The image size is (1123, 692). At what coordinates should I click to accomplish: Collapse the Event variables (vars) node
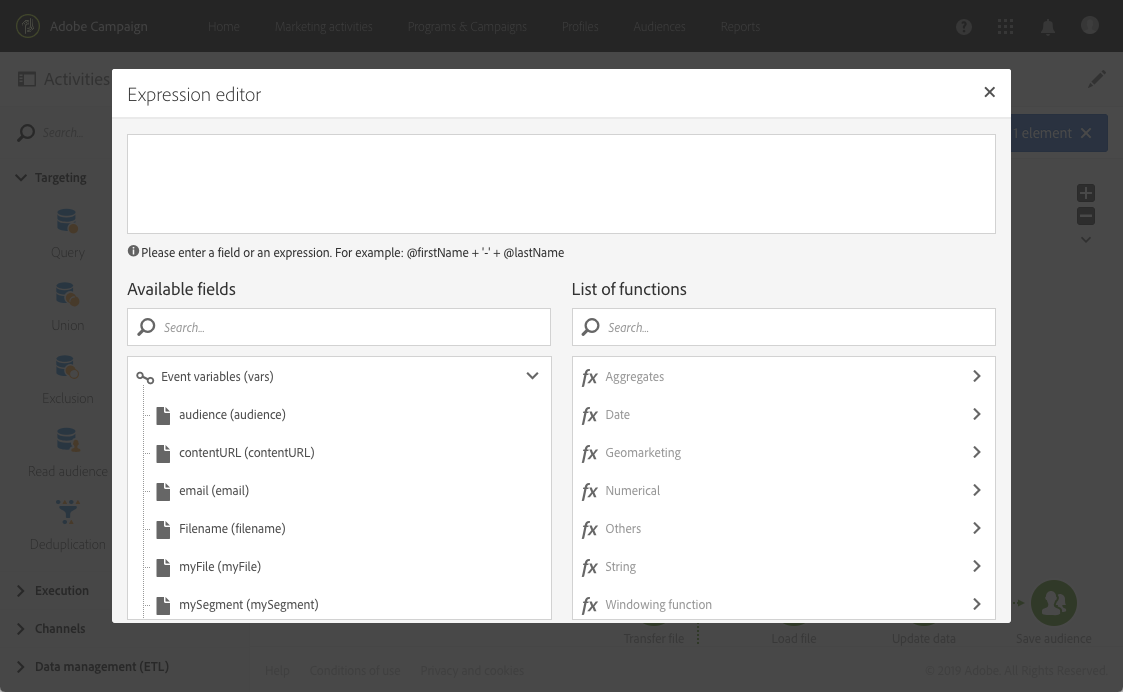coord(532,377)
